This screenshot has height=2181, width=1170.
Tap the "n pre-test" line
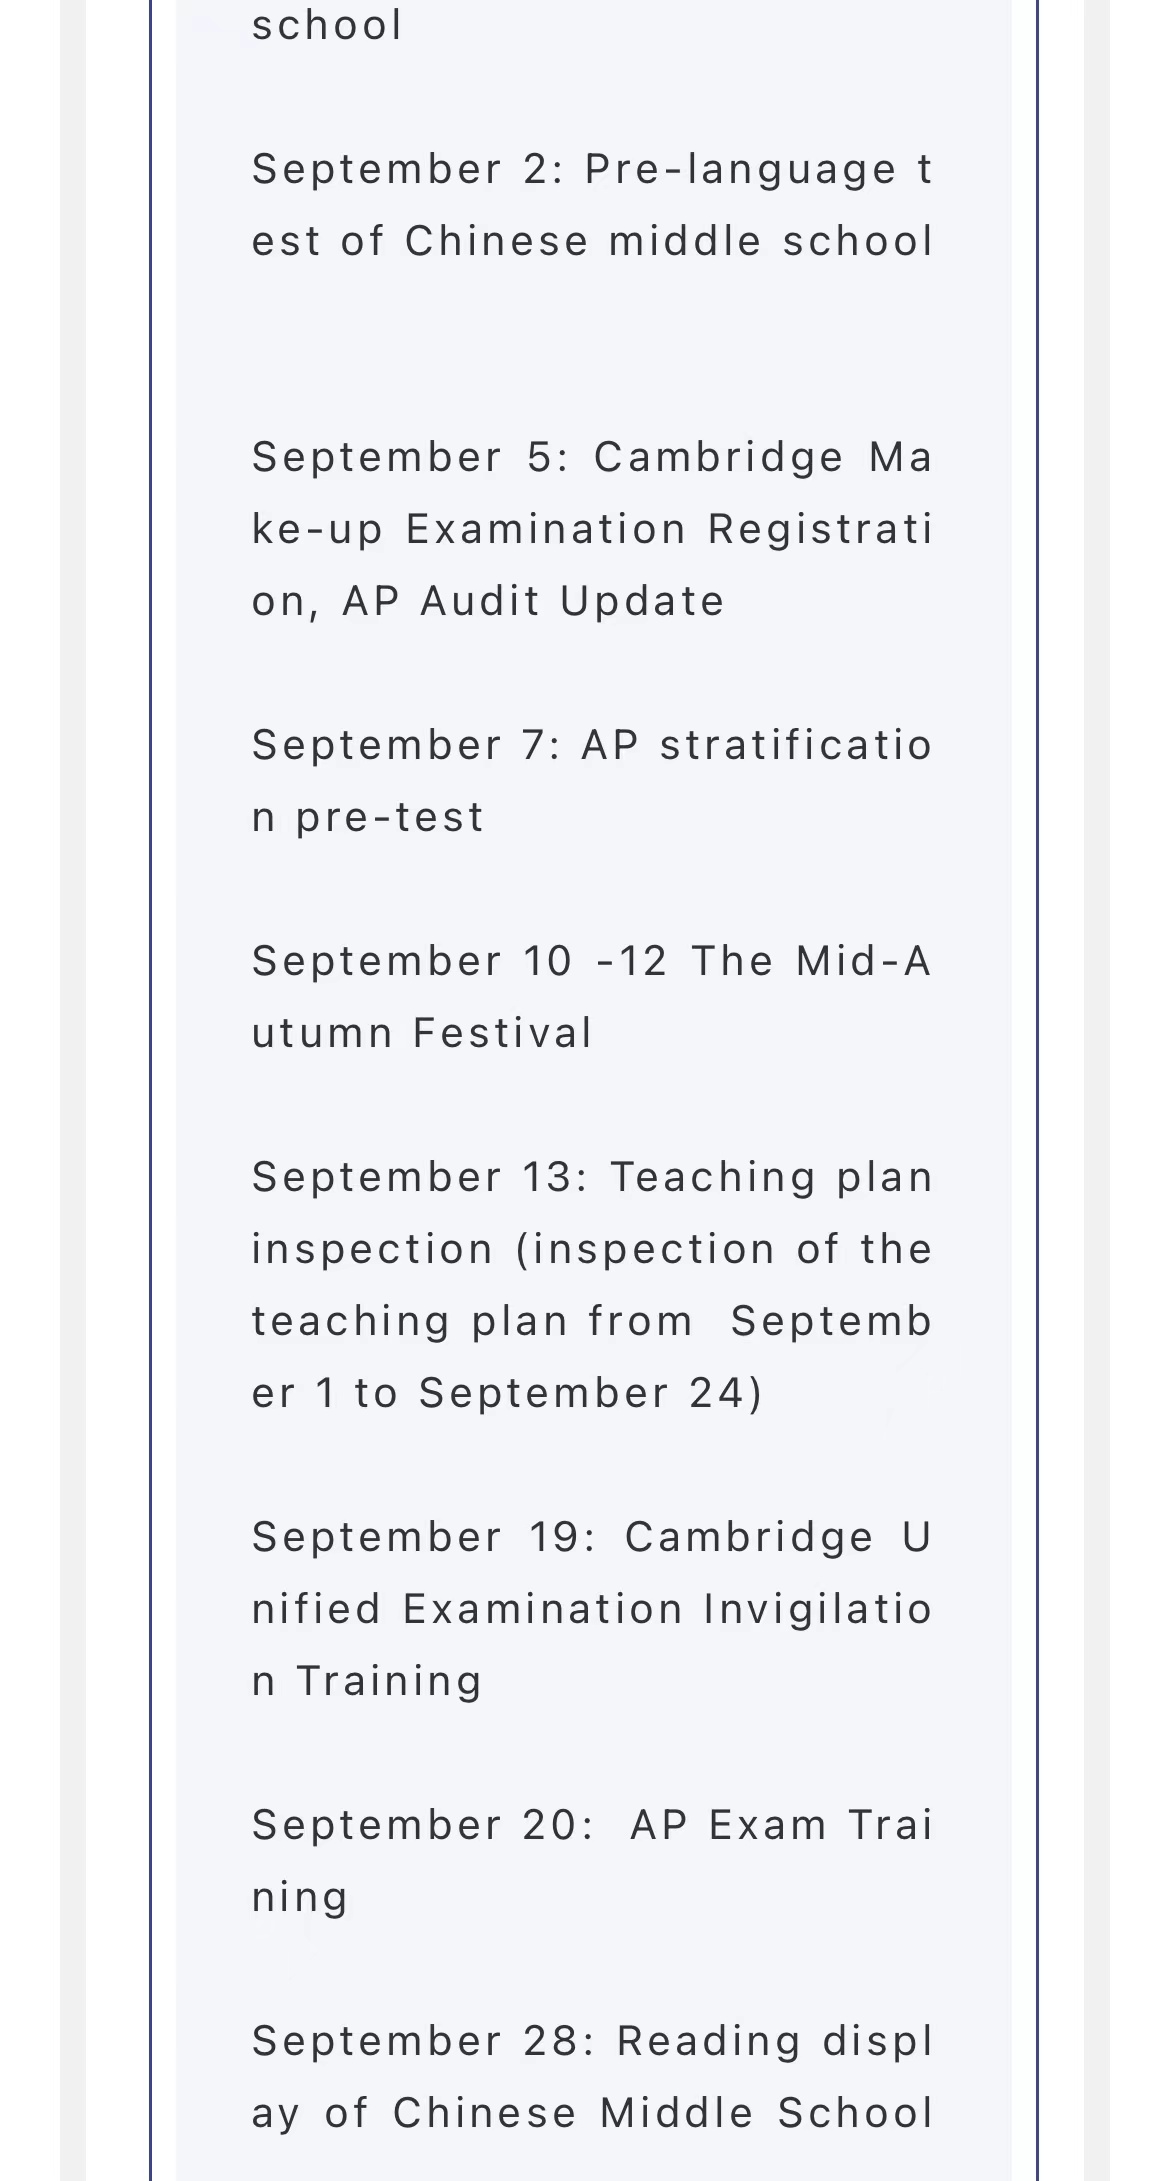click(368, 817)
